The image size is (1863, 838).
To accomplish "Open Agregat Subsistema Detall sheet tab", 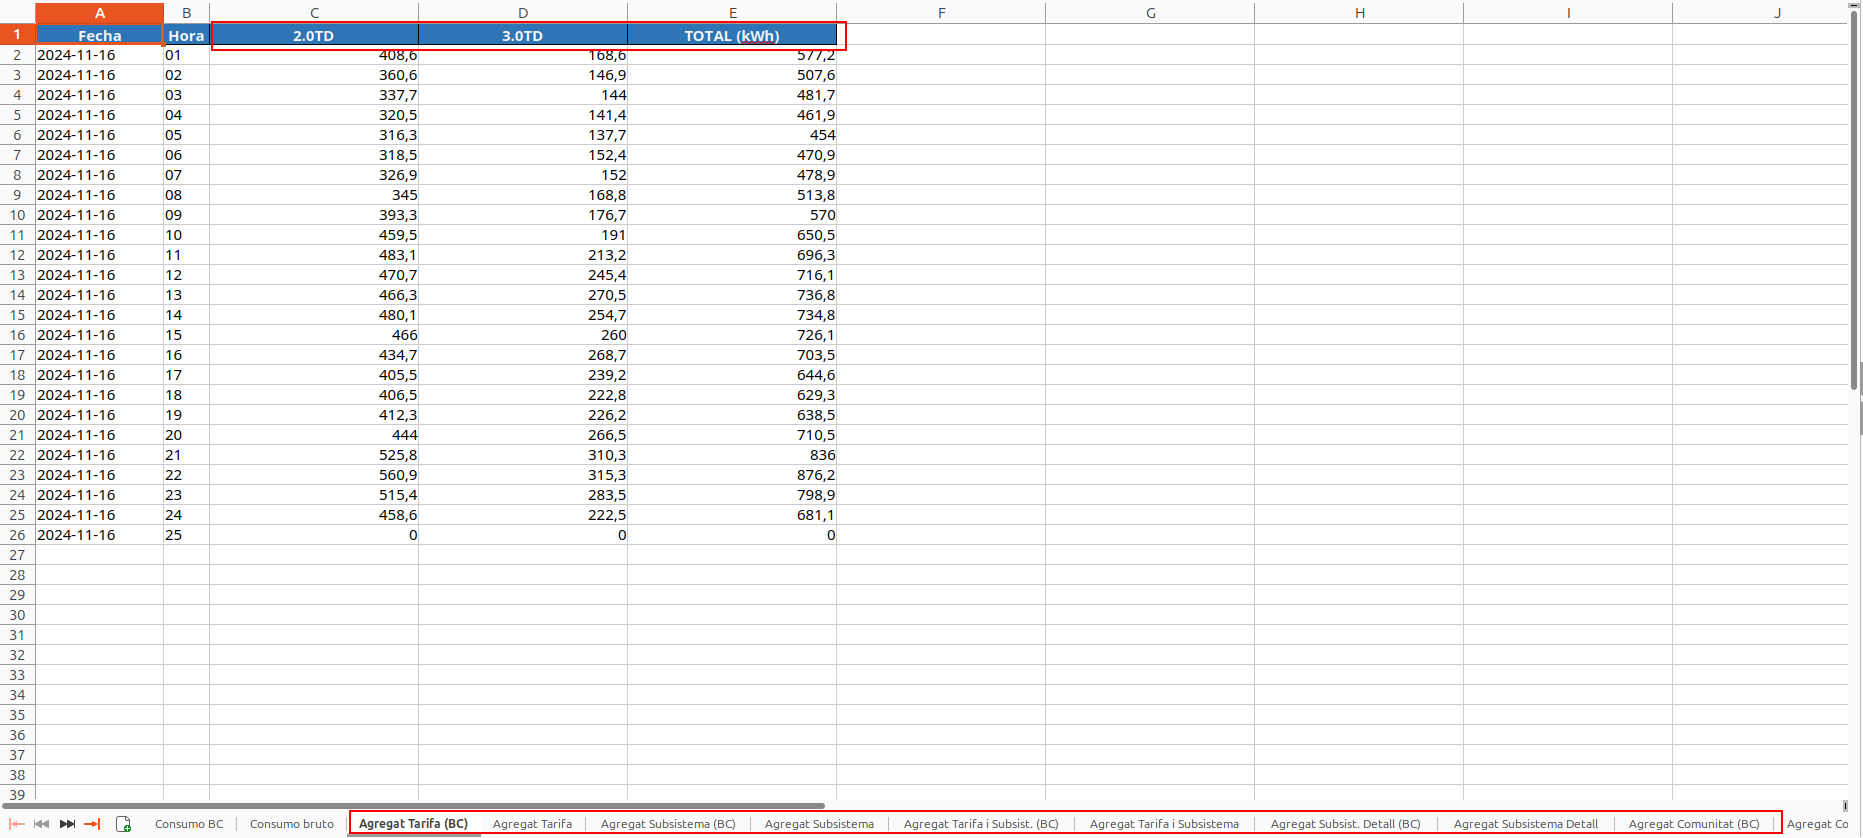I will 1525,824.
